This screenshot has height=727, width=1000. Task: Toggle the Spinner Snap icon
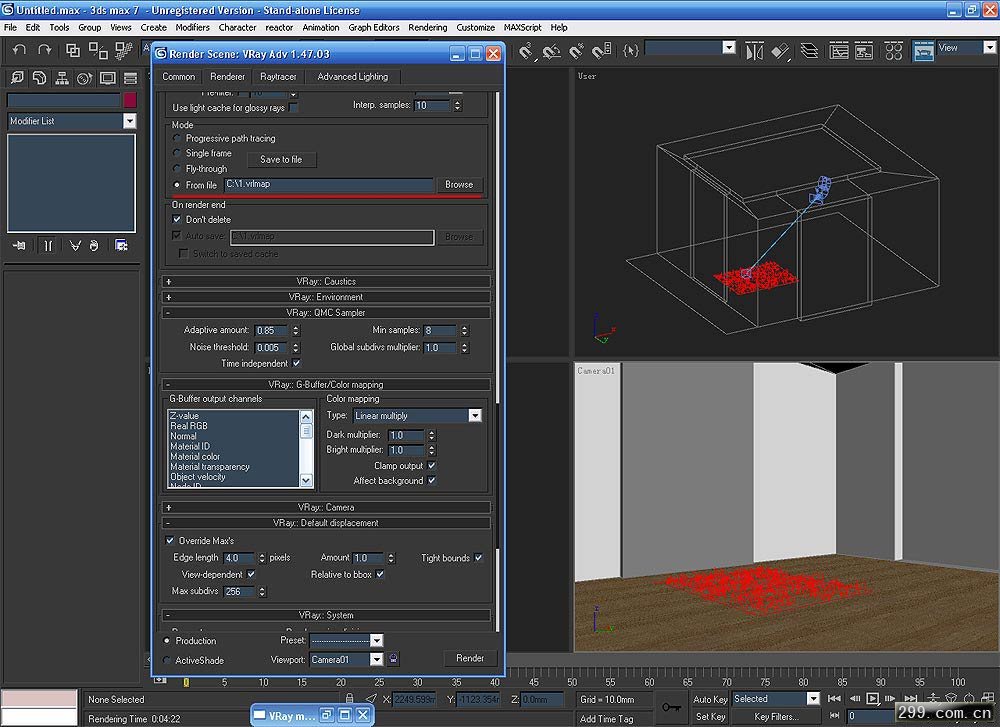pos(602,51)
